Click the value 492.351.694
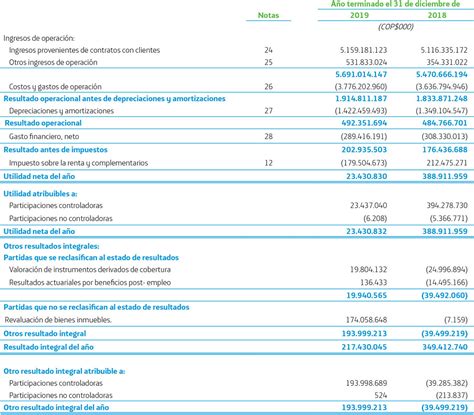Screen dimensions: 474x415 tap(364, 123)
